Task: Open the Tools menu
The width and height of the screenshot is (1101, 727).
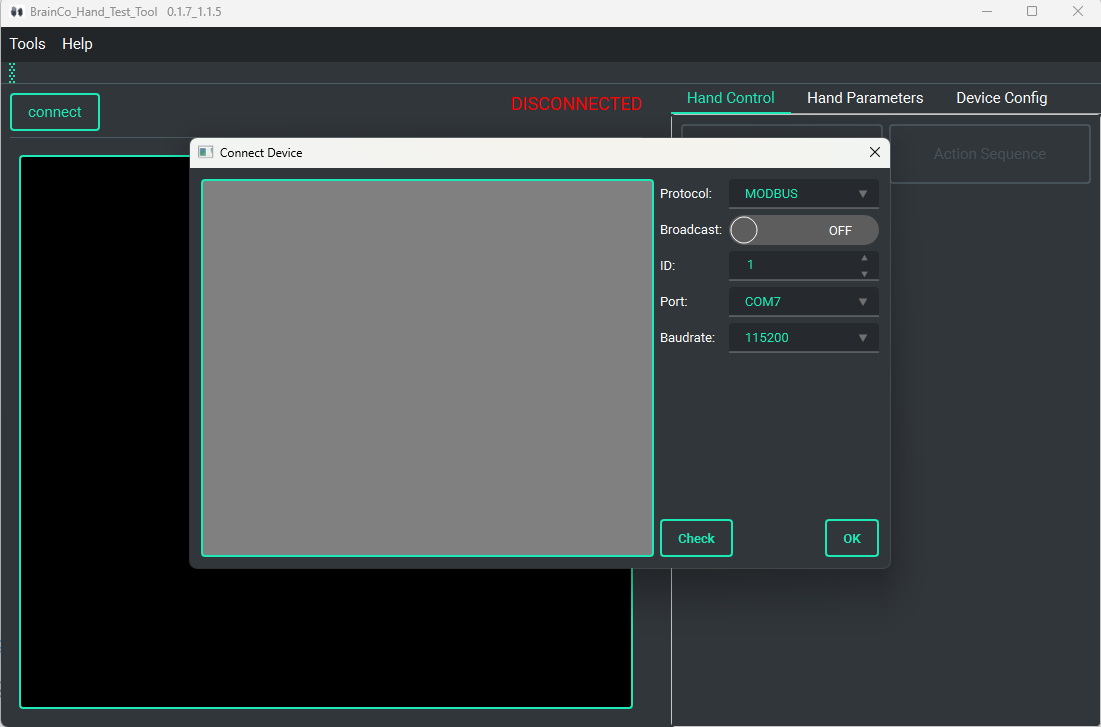Action: (28, 44)
